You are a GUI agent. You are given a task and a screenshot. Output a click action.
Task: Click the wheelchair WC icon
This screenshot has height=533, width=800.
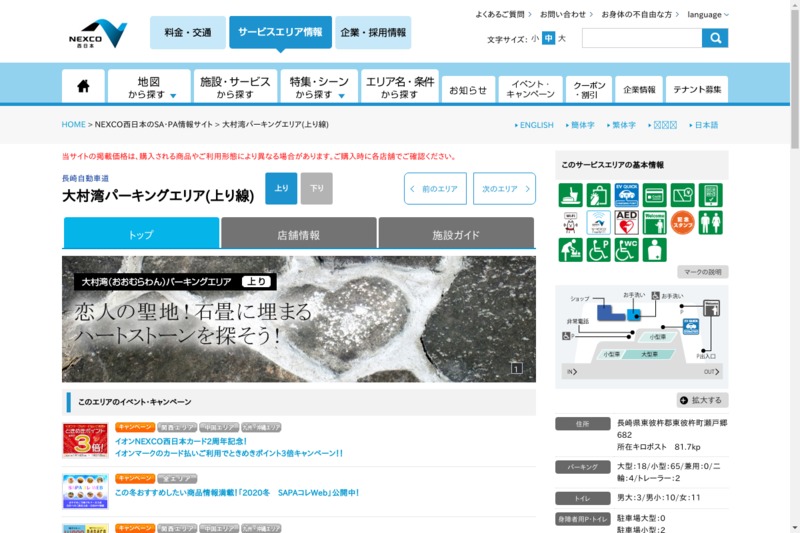(x=627, y=250)
